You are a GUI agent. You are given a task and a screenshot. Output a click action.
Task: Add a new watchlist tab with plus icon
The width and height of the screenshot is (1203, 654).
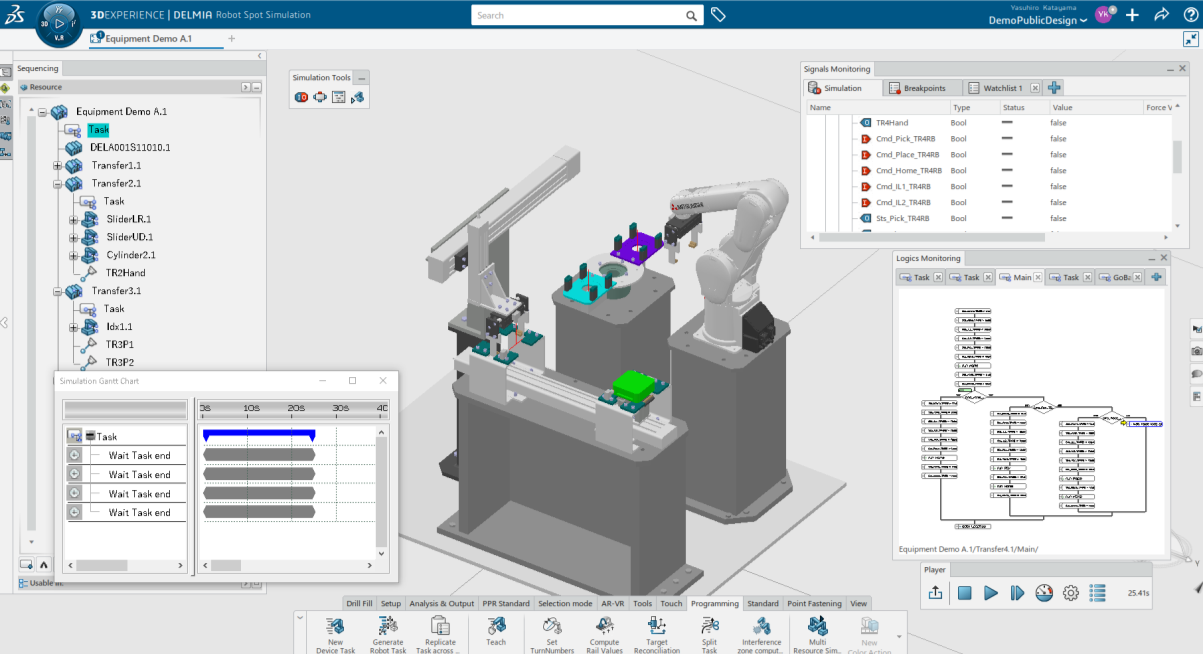pos(1054,88)
